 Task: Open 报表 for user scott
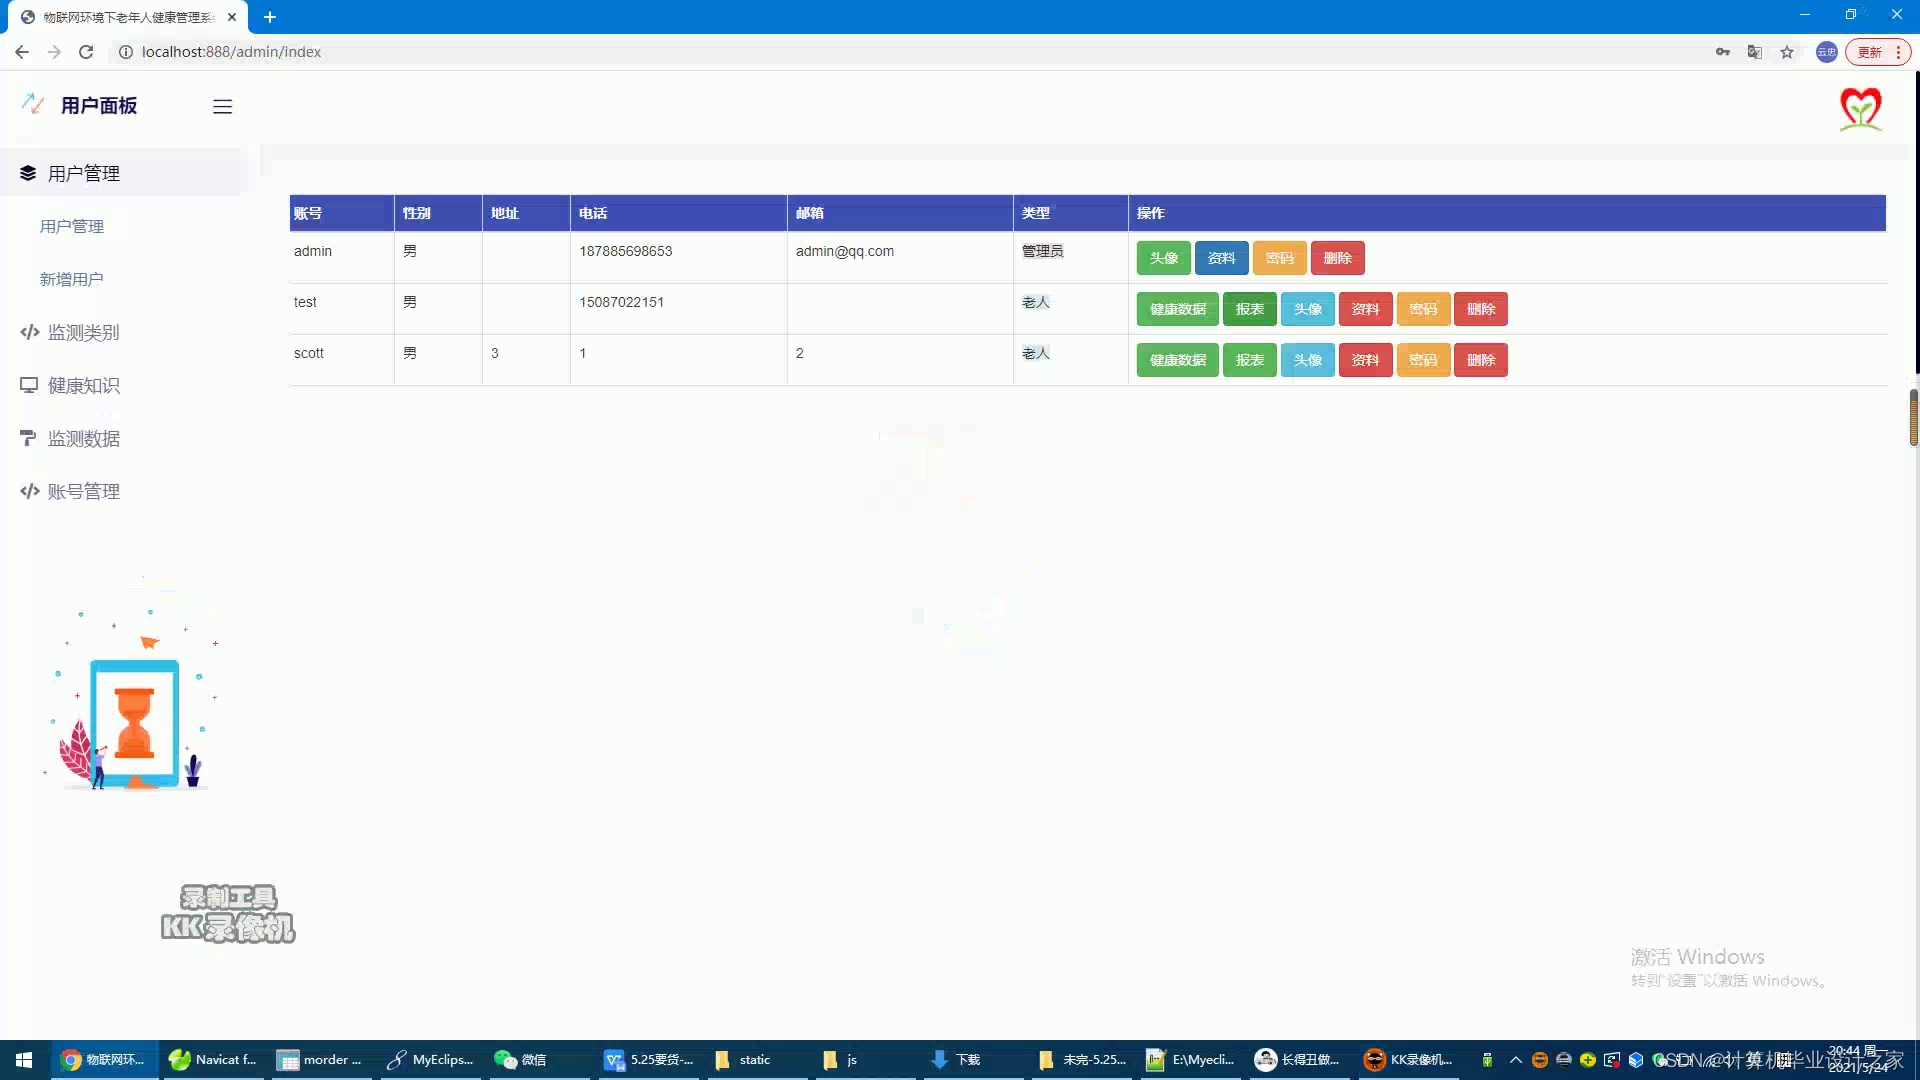[x=1249, y=360]
